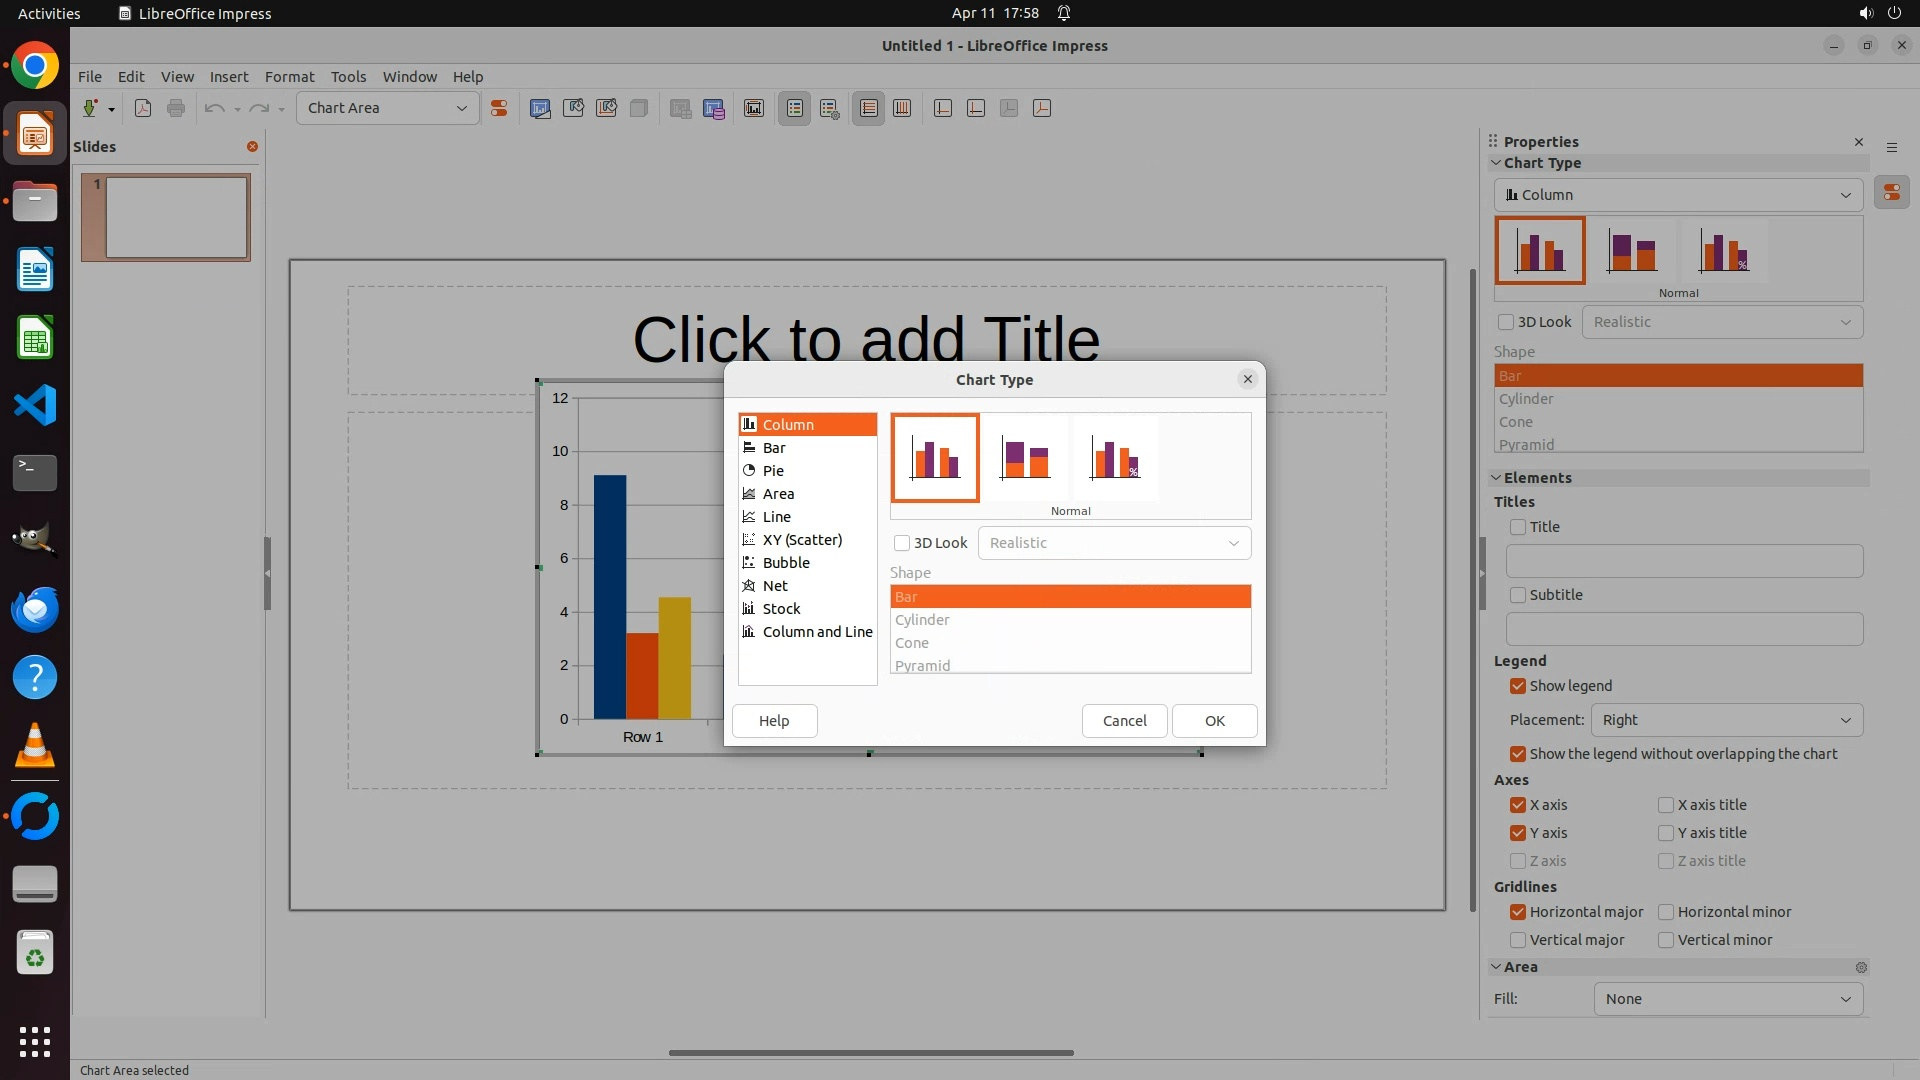Uncheck Show legend in sidebar
The width and height of the screenshot is (1920, 1080).
point(1518,686)
